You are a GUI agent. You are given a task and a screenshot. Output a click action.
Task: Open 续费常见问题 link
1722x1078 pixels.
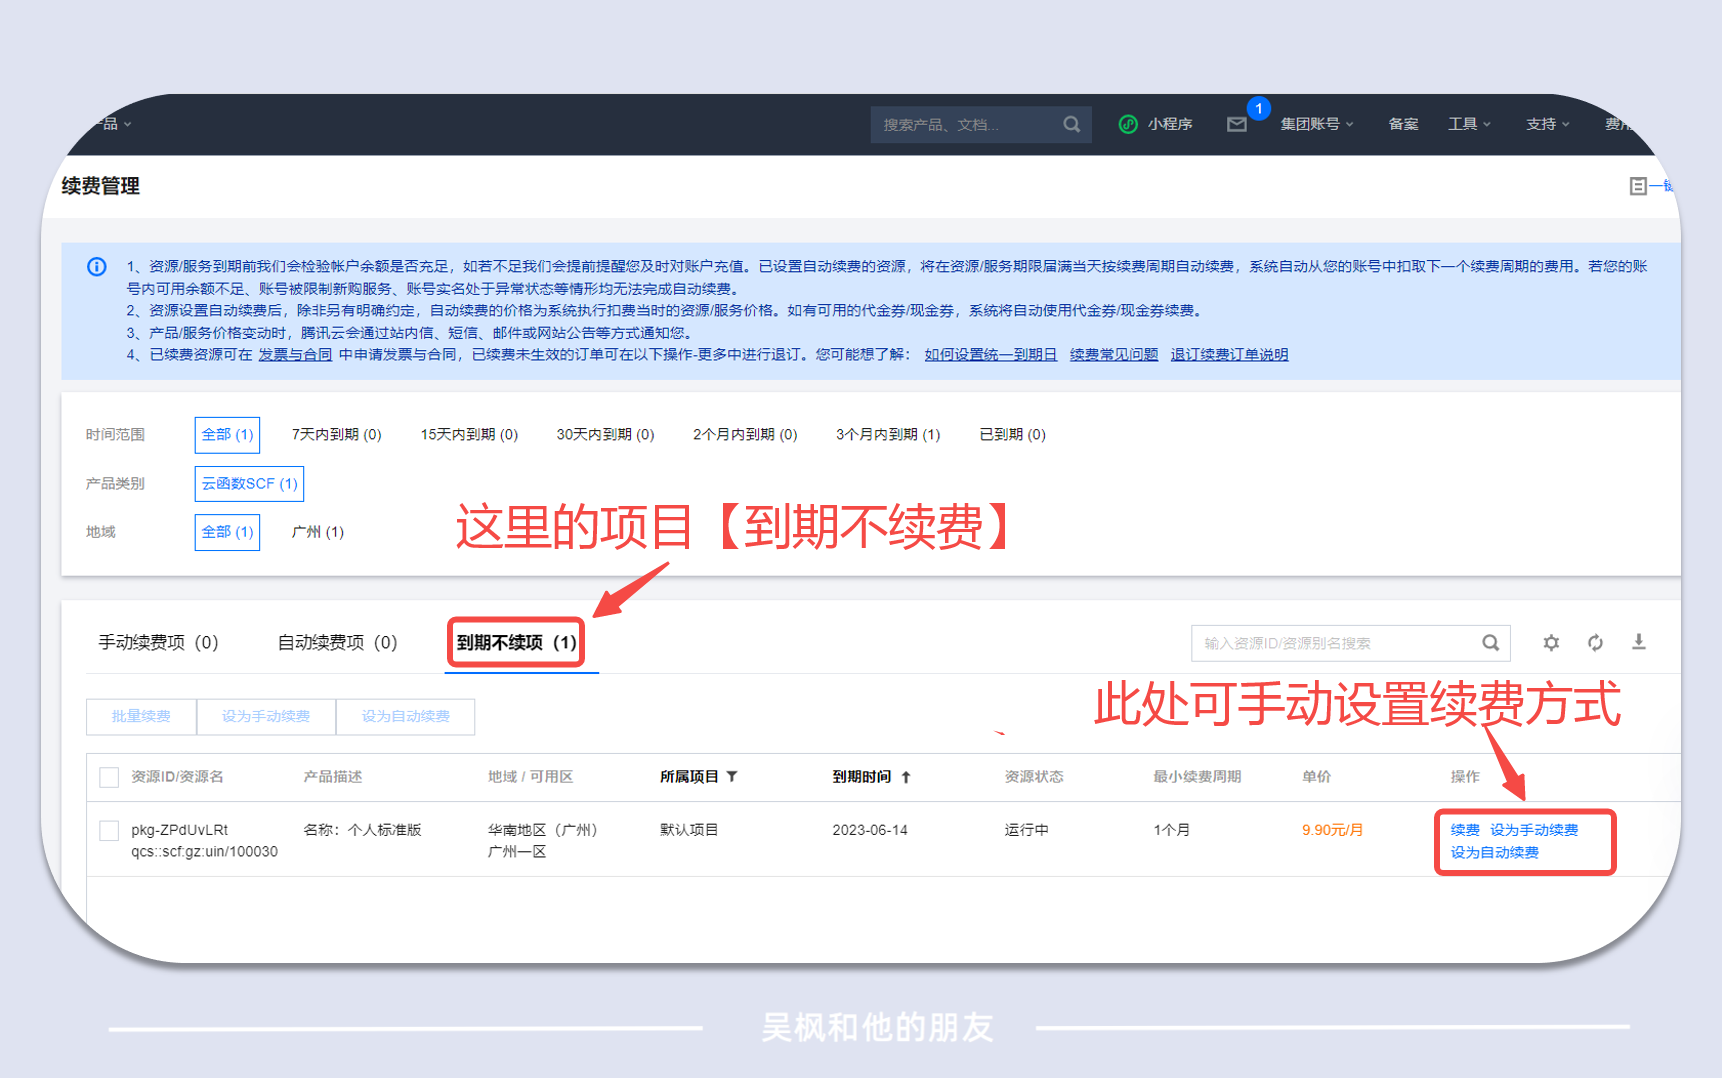click(1114, 355)
